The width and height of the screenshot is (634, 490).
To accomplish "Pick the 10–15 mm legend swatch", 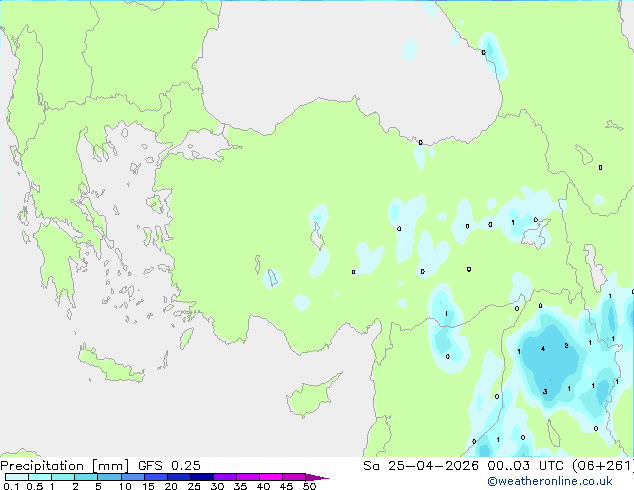I will (132, 477).
